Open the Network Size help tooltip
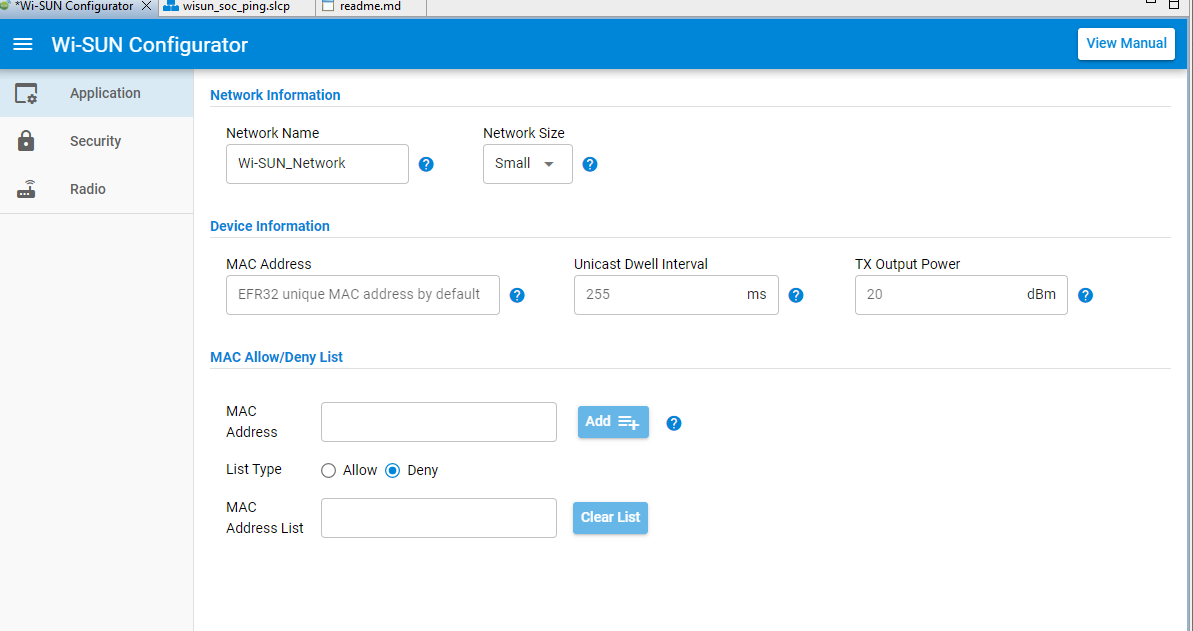Image resolution: width=1193 pixels, height=631 pixels. 589,164
